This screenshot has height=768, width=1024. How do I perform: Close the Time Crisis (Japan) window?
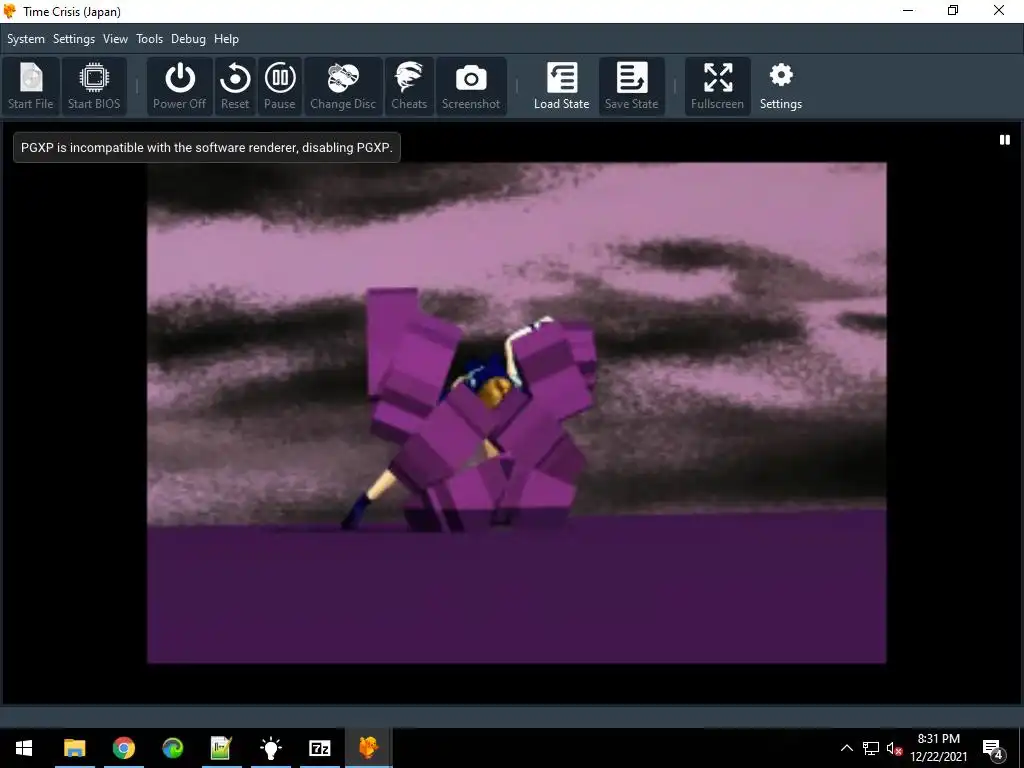pyautogui.click(x=999, y=11)
